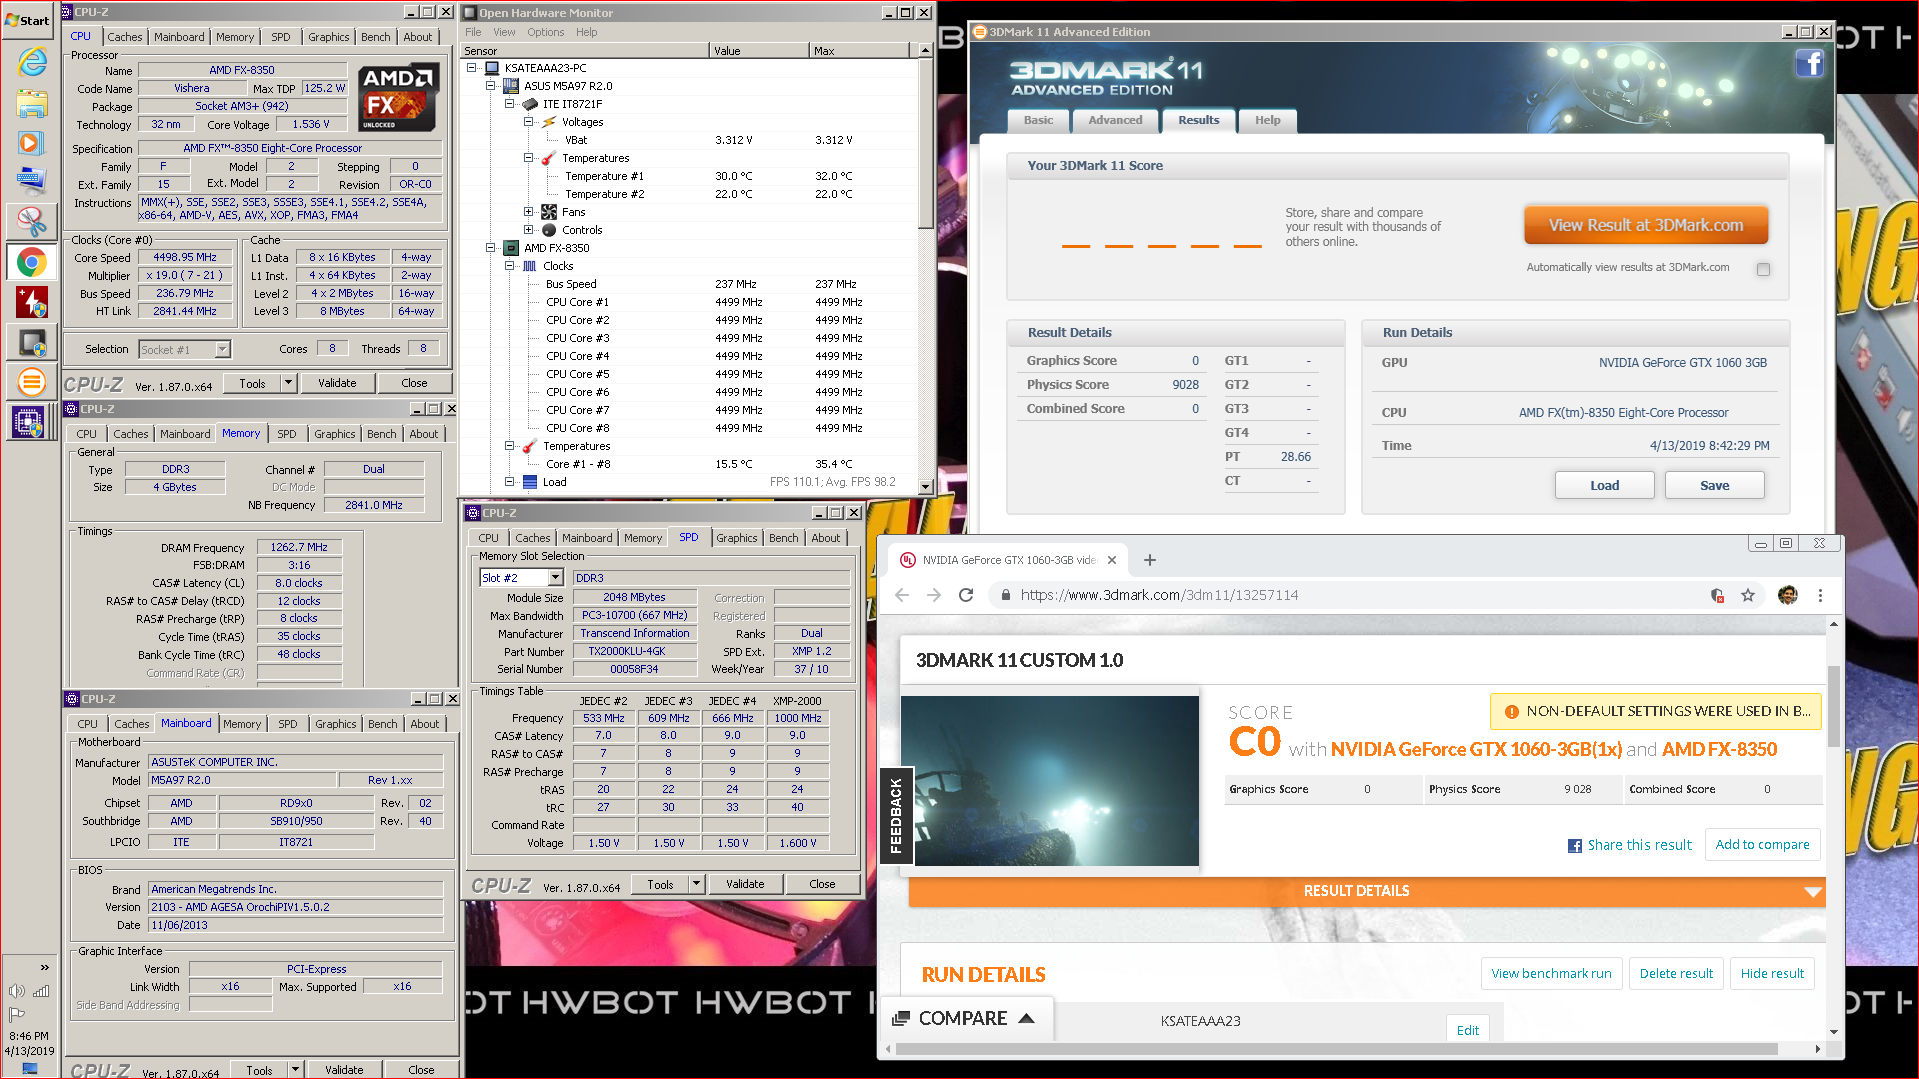The height and width of the screenshot is (1079, 1919).
Task: Expand RESULT DETAILS orange bar
Action: click(x=1367, y=891)
